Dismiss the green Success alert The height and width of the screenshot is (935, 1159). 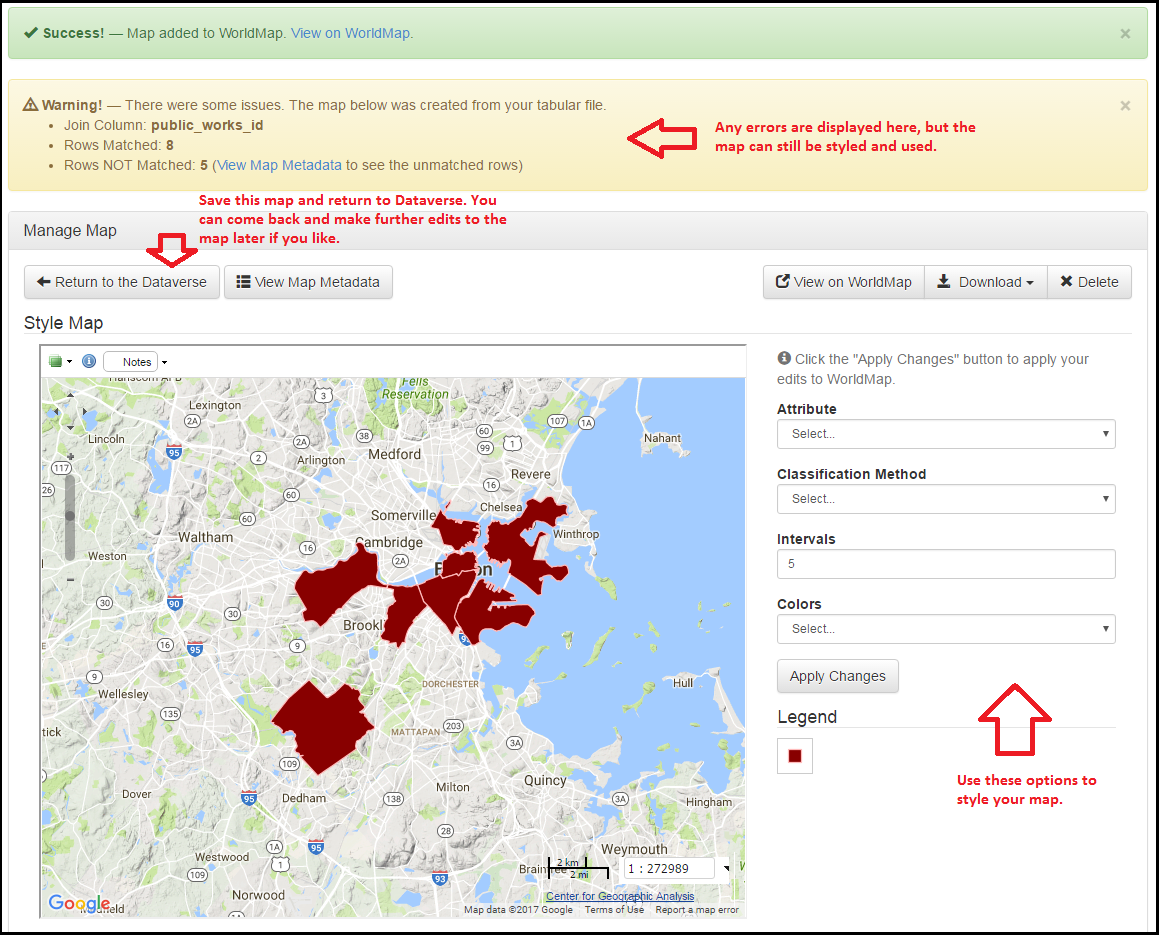[x=1125, y=33]
